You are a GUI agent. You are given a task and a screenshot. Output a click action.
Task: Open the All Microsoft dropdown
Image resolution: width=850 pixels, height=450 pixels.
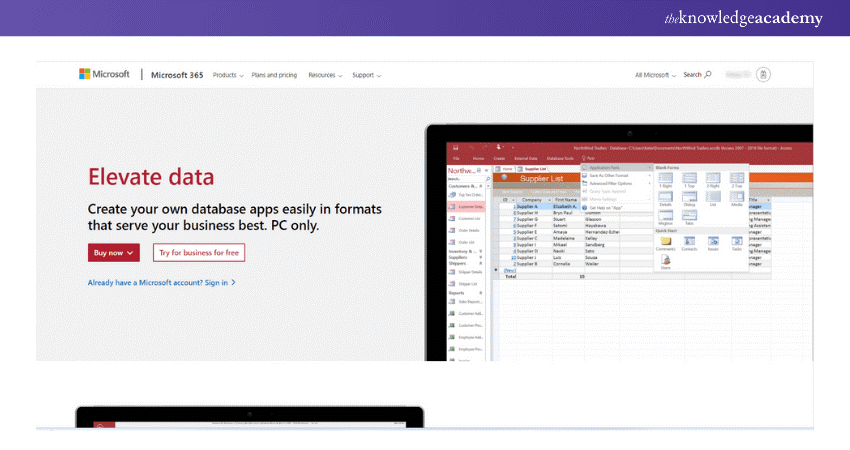coord(655,75)
